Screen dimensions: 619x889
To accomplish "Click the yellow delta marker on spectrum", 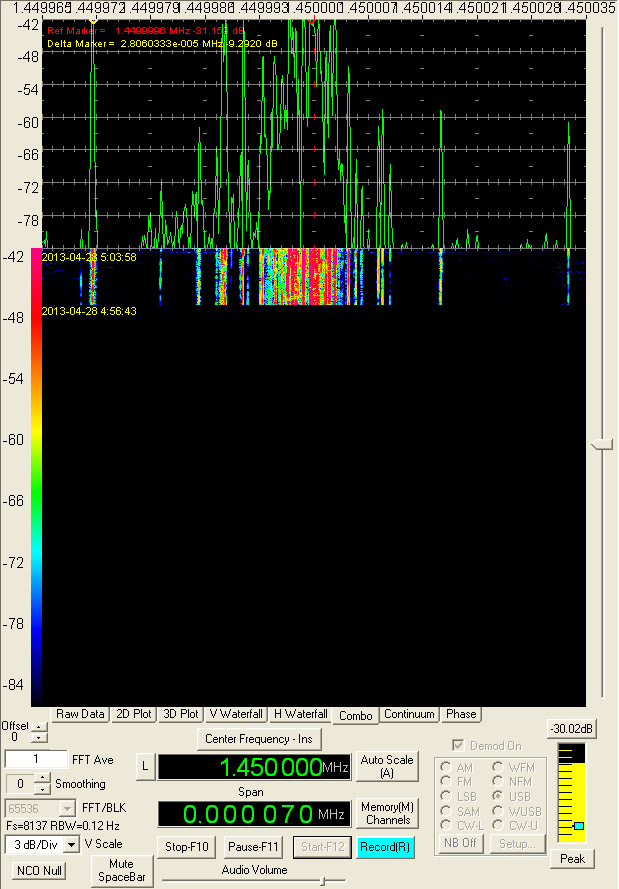I will 94,20.
